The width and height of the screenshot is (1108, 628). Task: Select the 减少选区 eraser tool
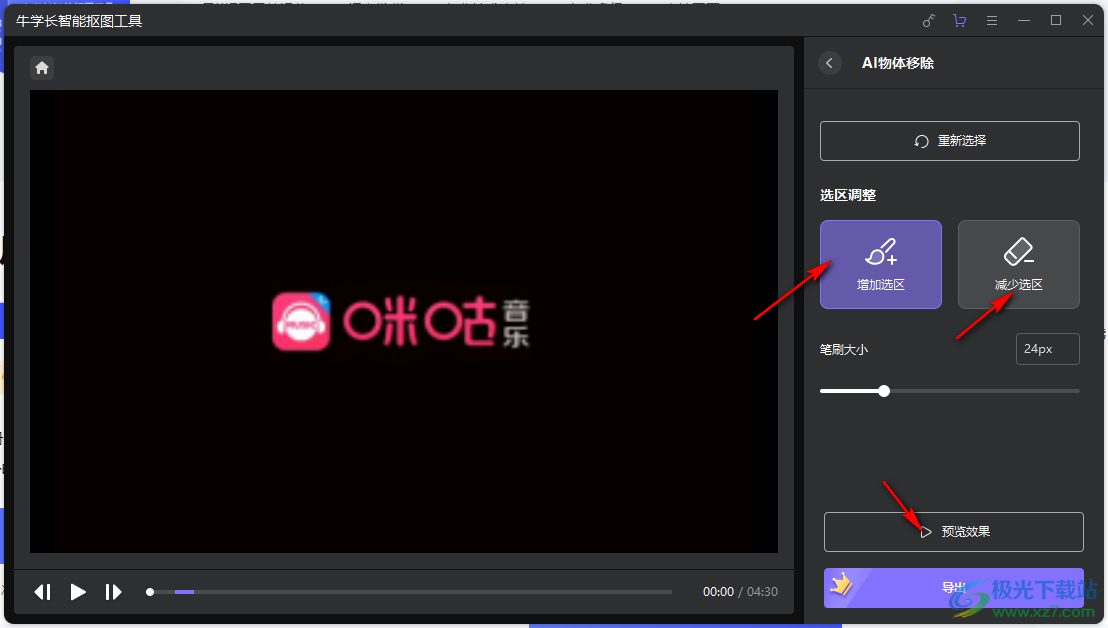(x=1018, y=264)
